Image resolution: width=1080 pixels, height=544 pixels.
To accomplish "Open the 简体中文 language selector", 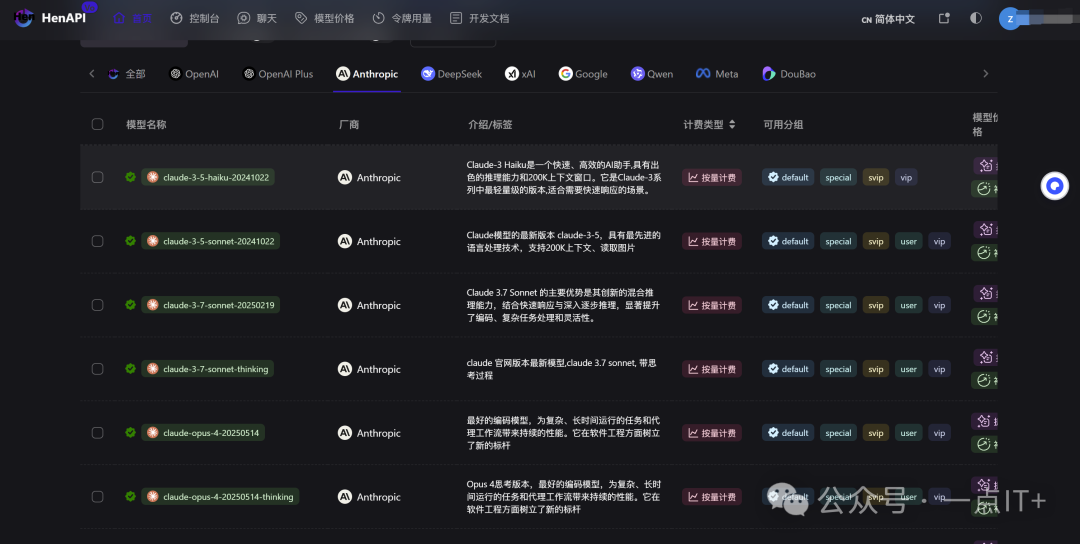I will click(x=888, y=19).
